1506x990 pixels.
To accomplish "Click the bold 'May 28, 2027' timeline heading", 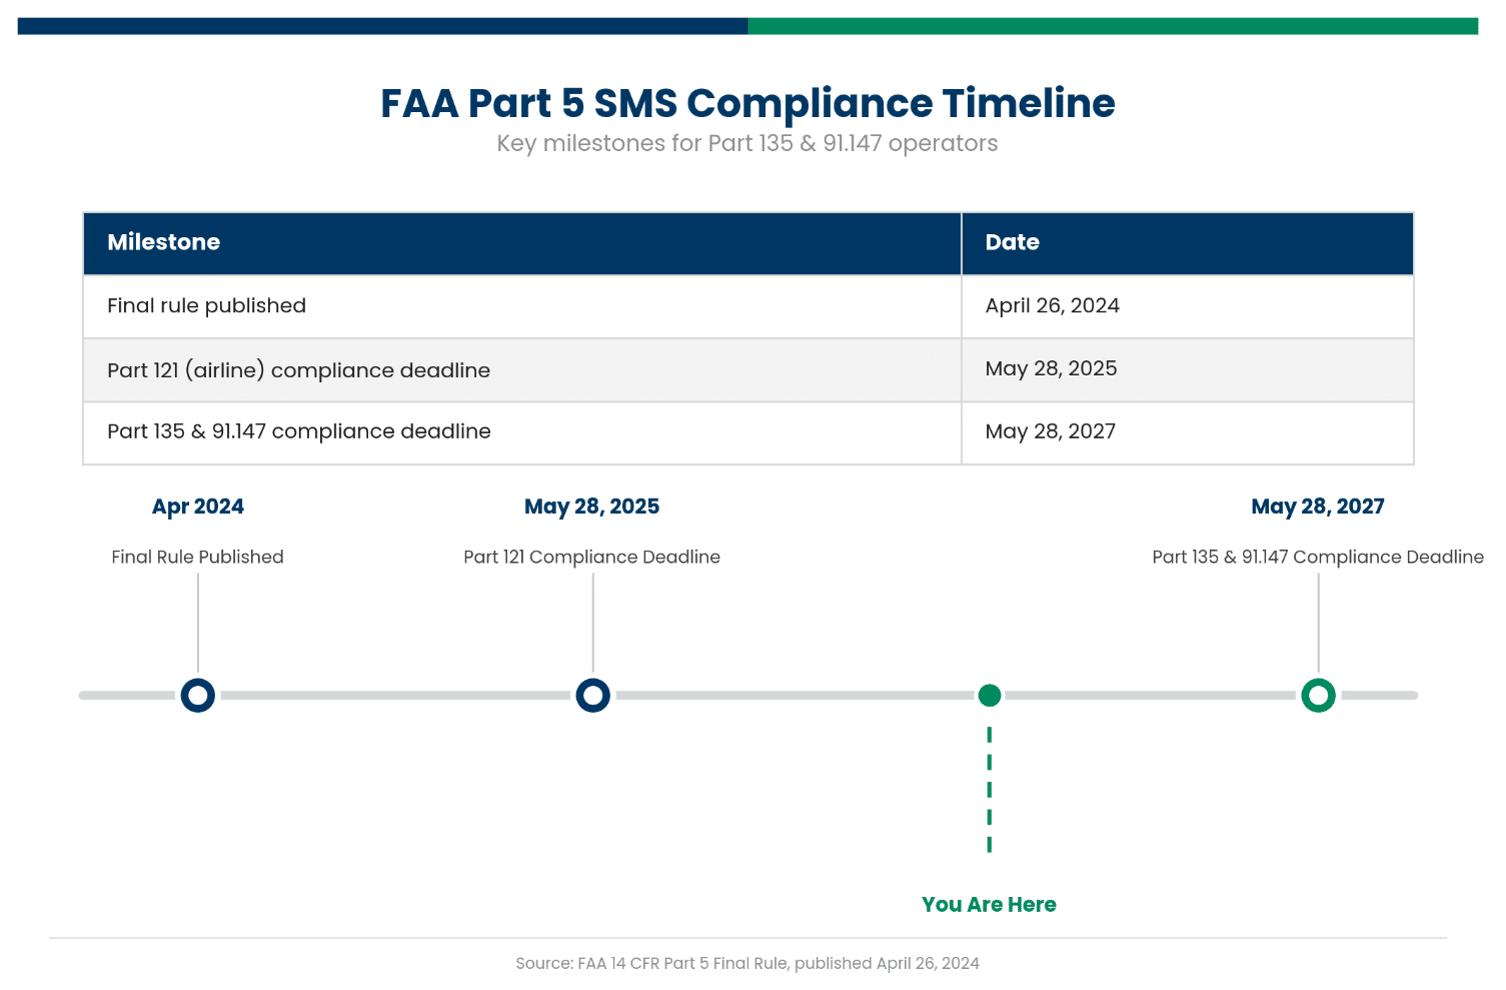I will (x=1318, y=507).
